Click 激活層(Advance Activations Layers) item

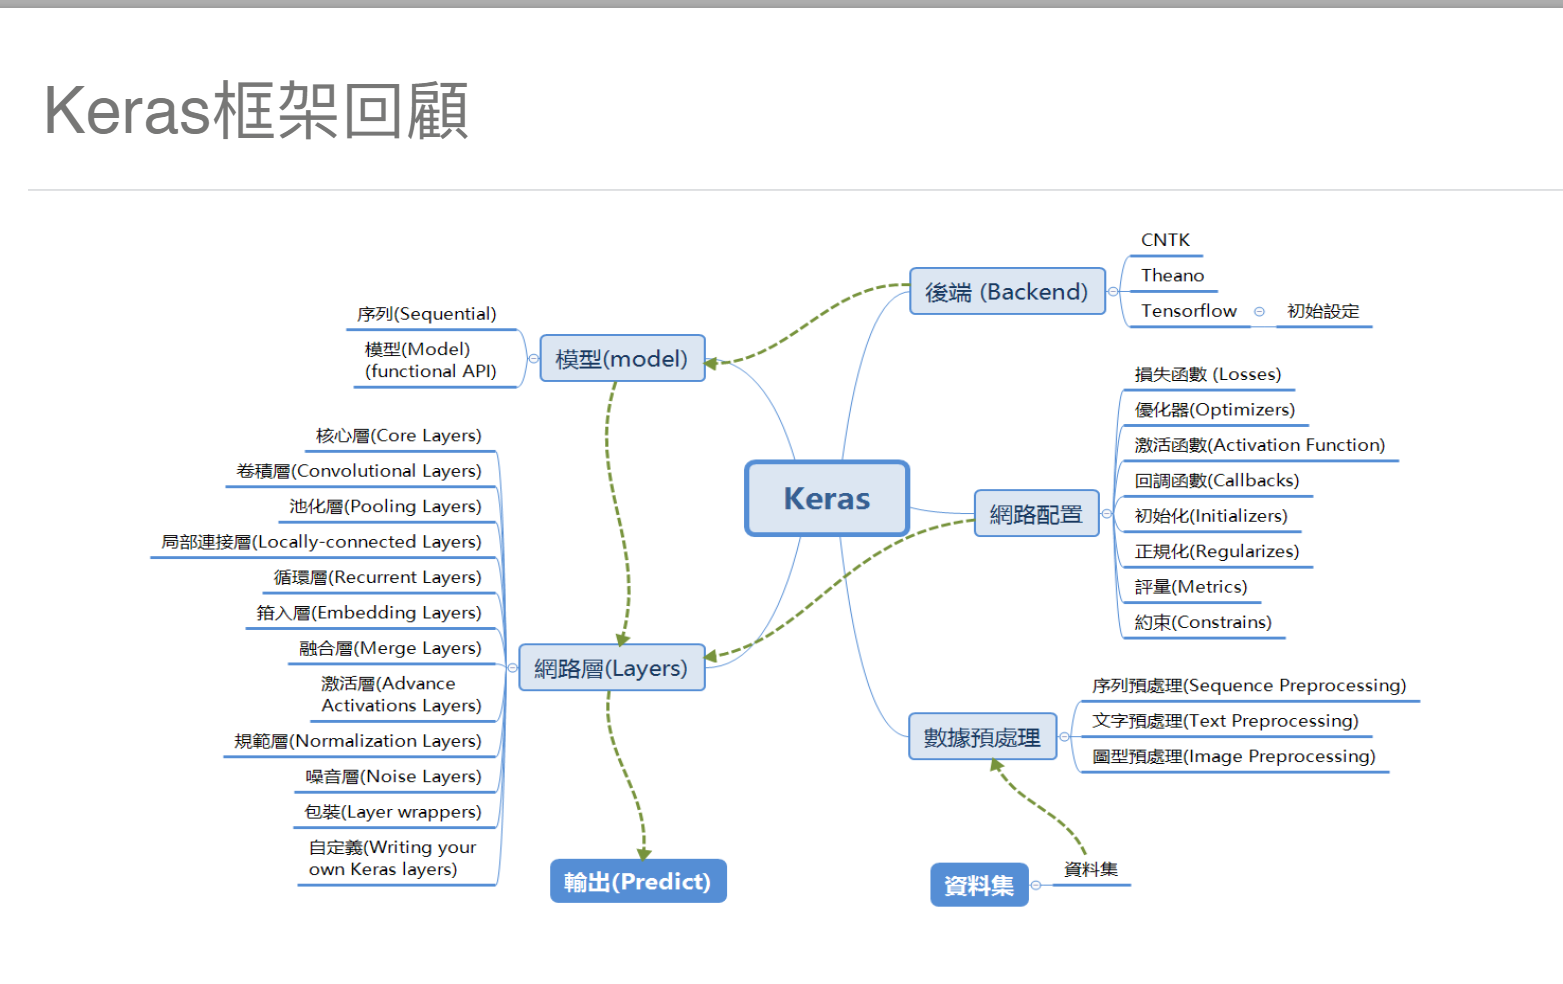pyautogui.click(x=400, y=694)
